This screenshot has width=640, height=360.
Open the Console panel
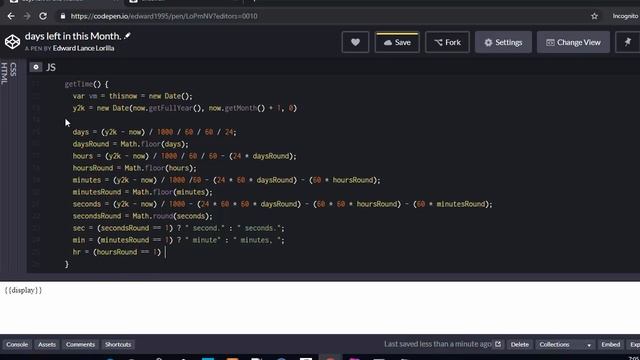pos(17,344)
